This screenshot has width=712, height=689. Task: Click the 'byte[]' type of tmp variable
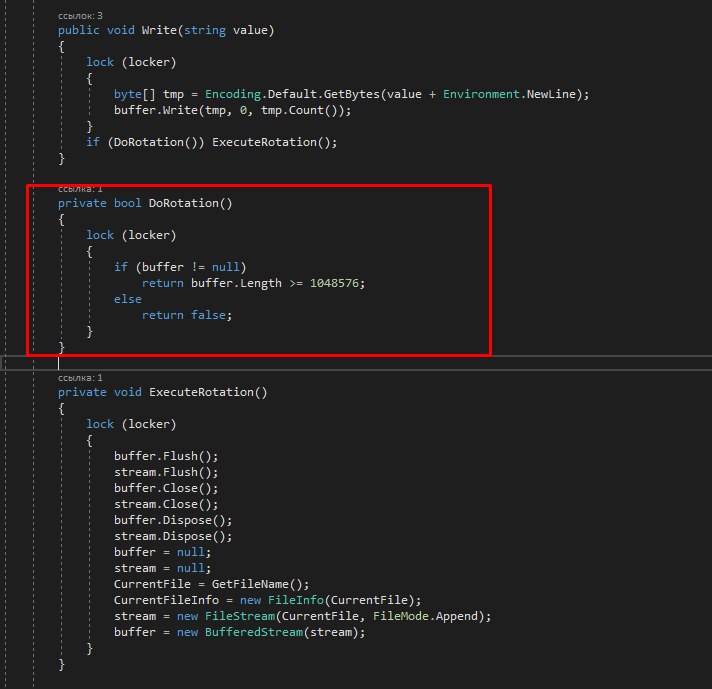tap(135, 94)
